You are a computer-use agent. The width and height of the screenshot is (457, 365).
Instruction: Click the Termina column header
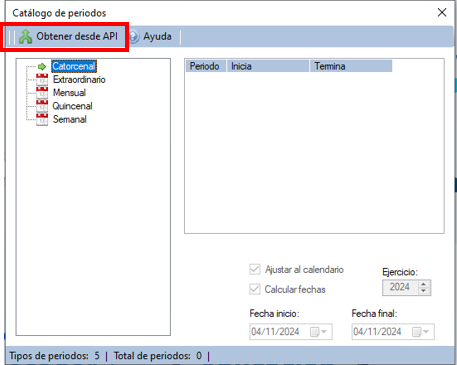click(x=351, y=66)
